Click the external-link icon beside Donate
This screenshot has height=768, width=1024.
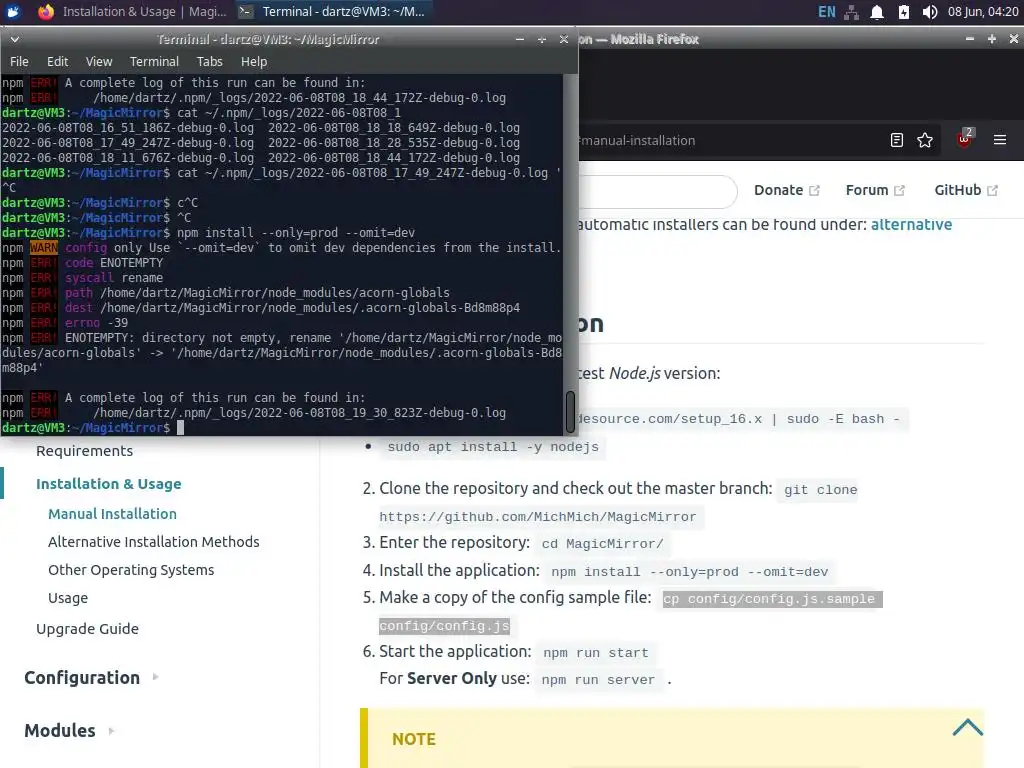814,191
